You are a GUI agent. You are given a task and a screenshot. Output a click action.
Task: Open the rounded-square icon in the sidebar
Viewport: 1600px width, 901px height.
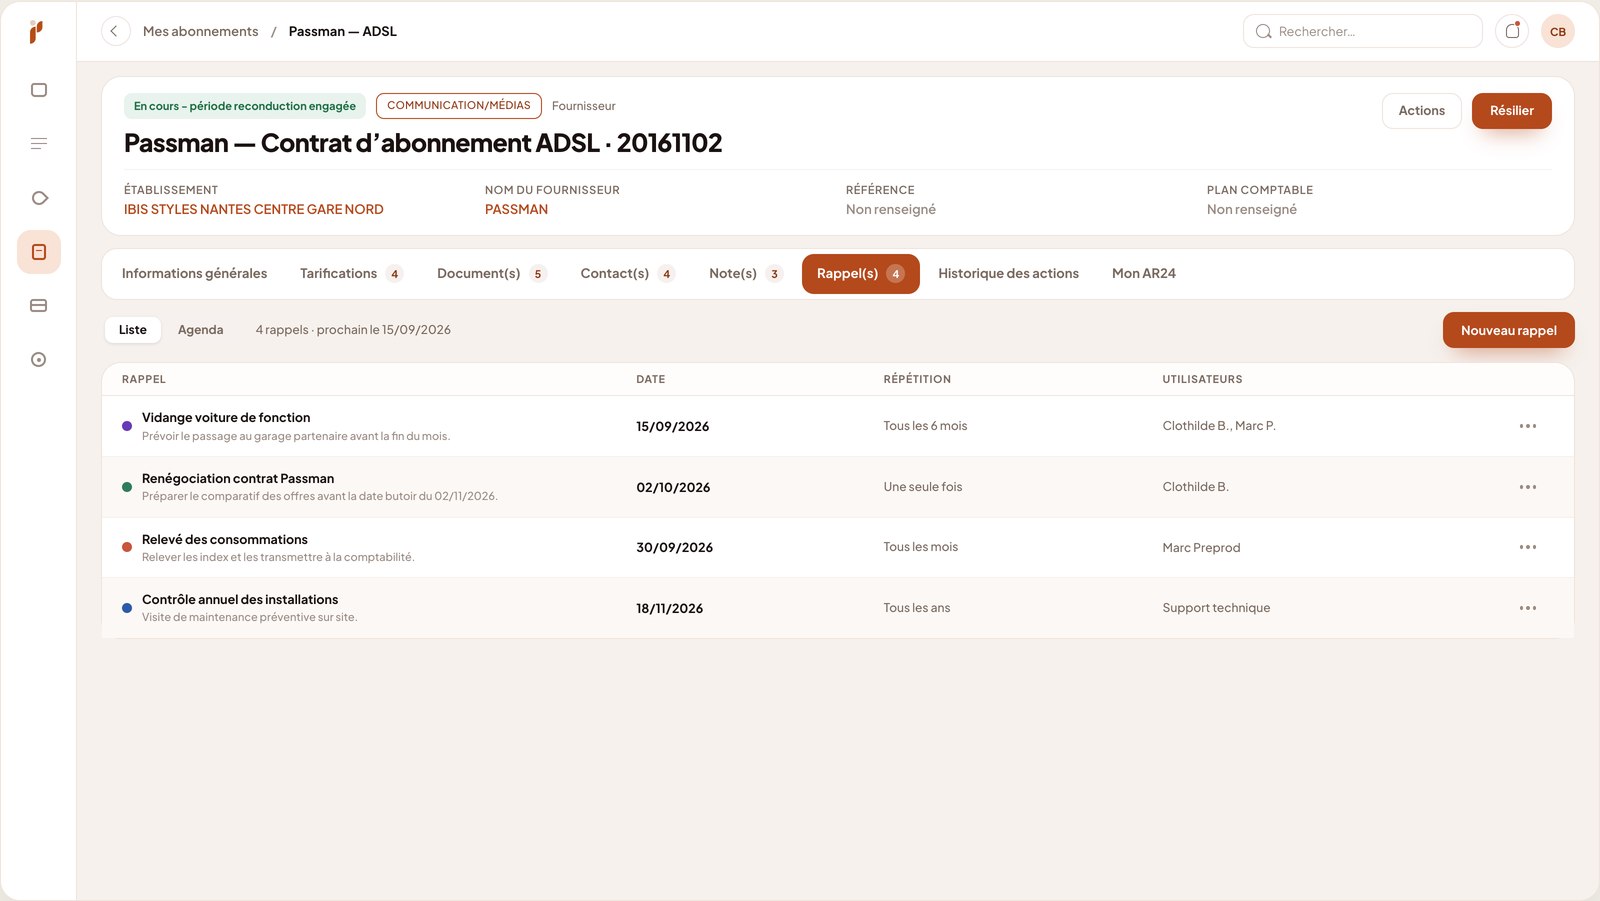[x=39, y=90]
